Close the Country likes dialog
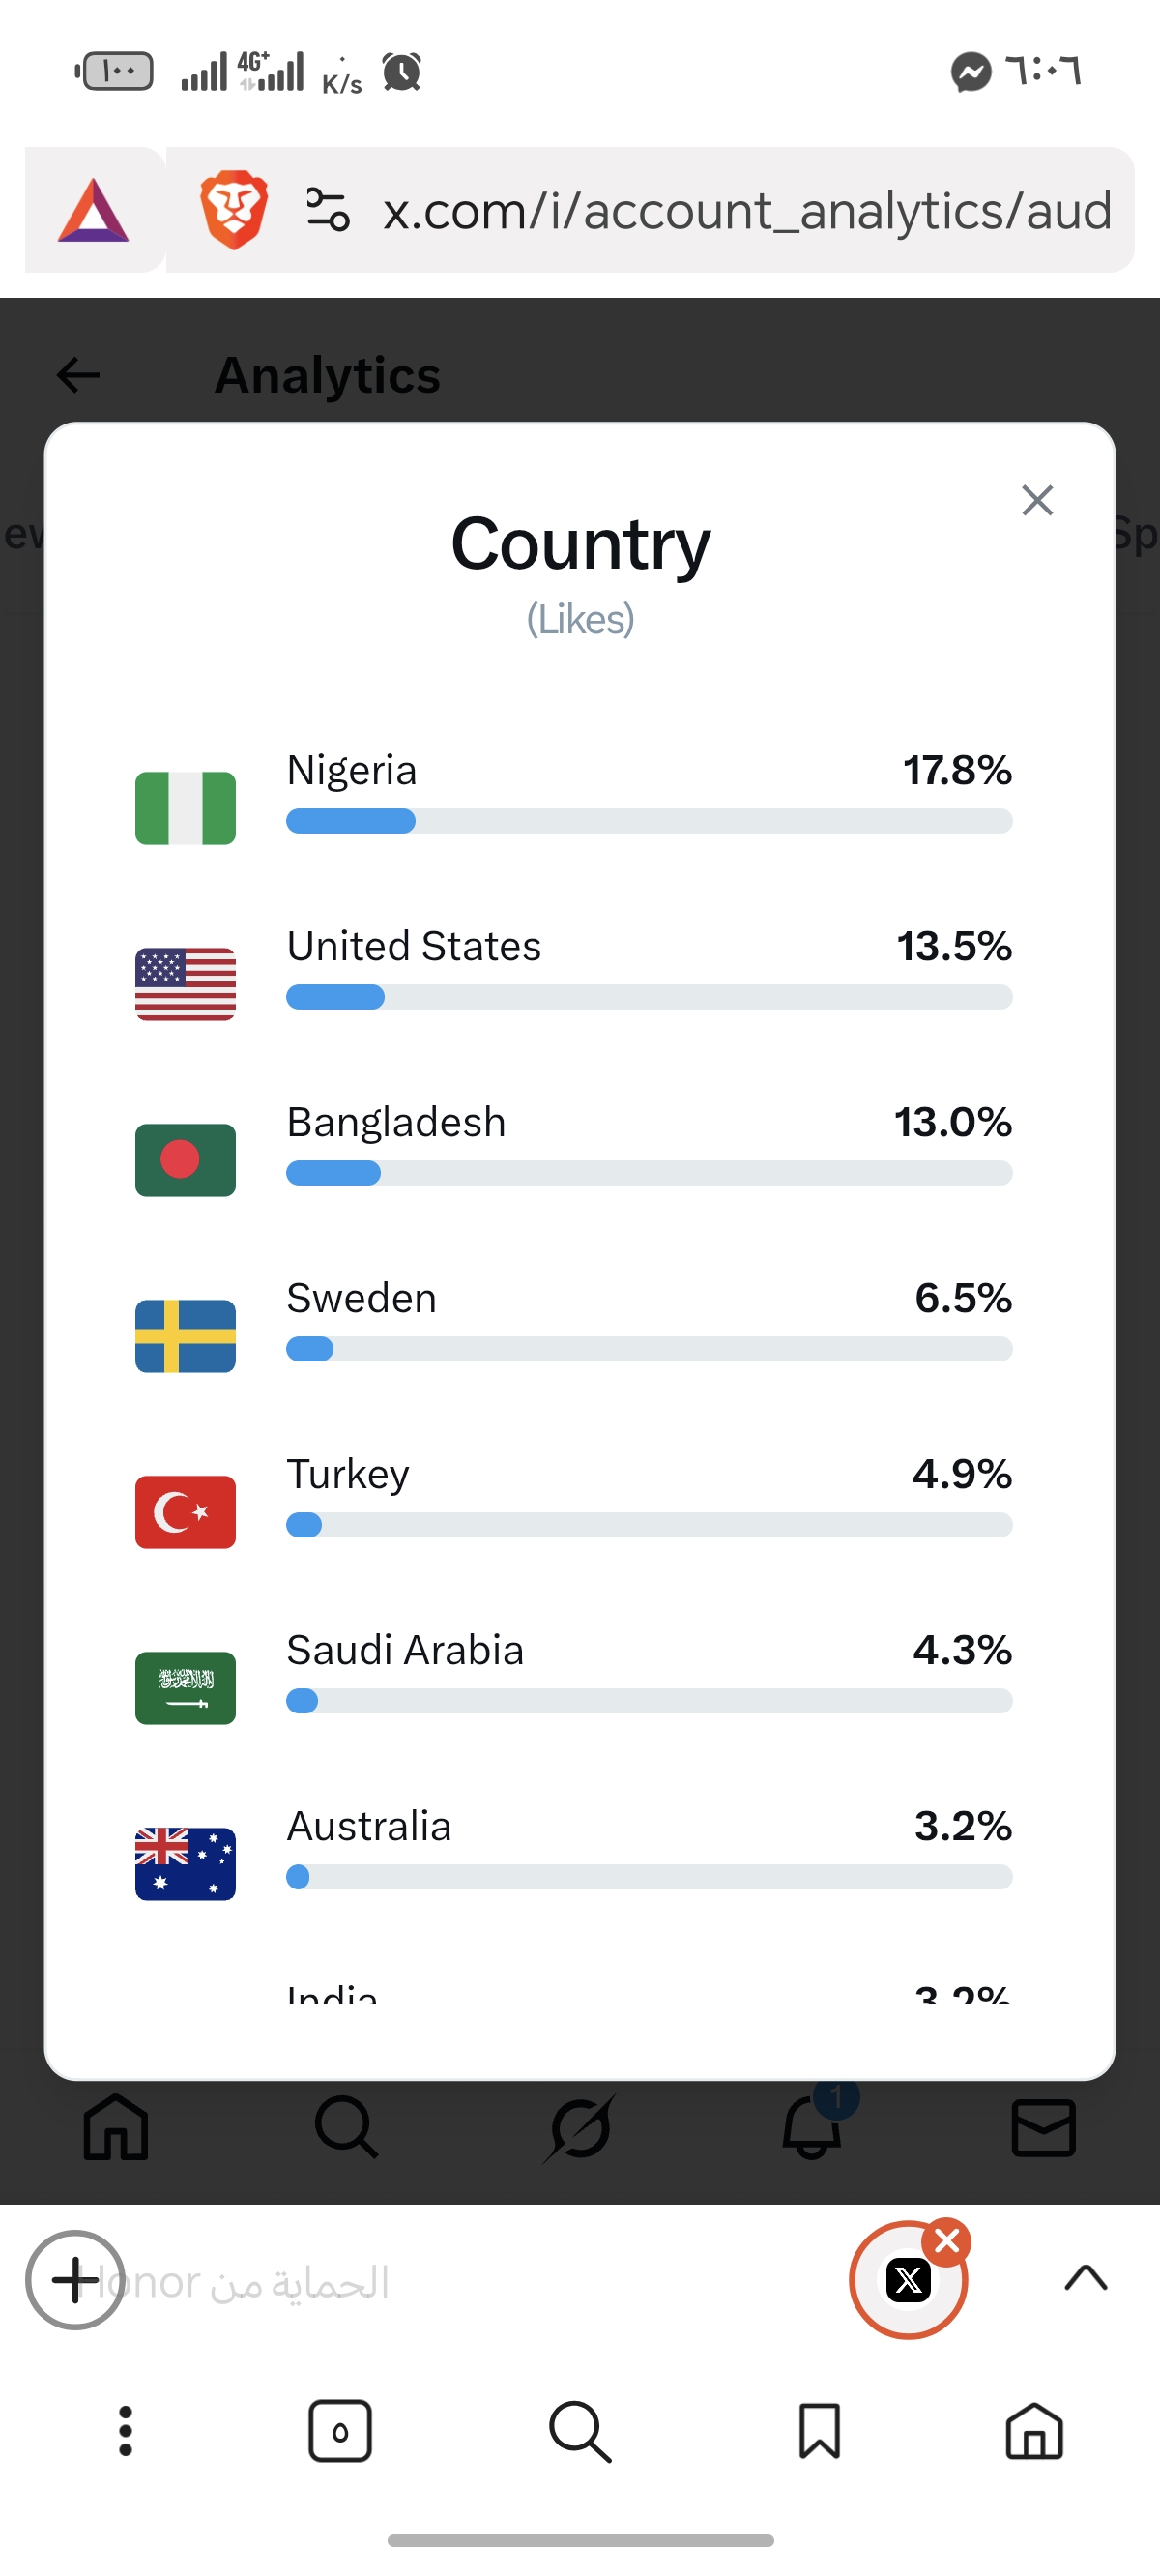Viewport: 1160px width, 2576px height. tap(1037, 500)
